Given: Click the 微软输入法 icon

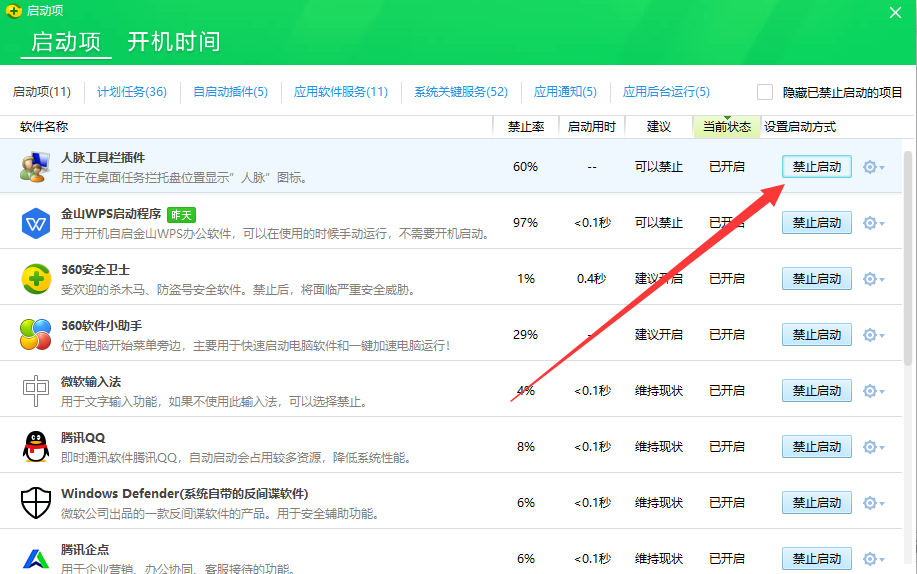Looking at the screenshot, I should click(36, 390).
